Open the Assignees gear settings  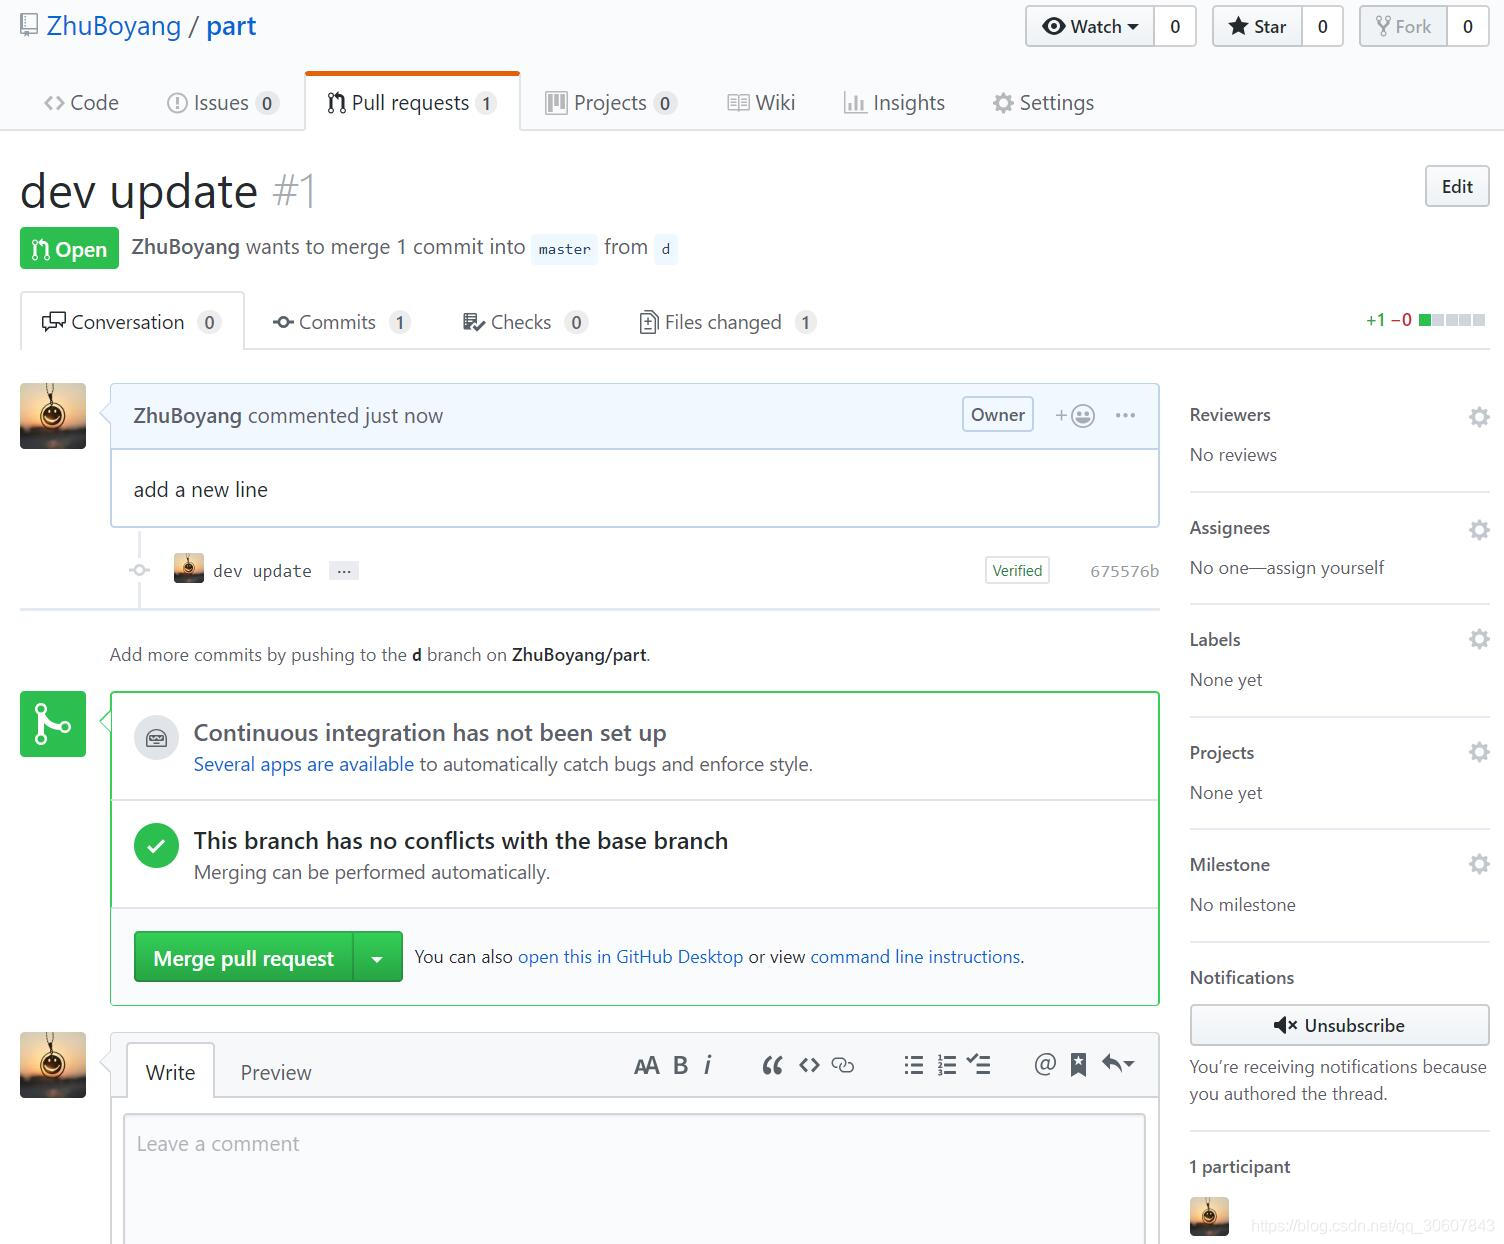[1479, 529]
